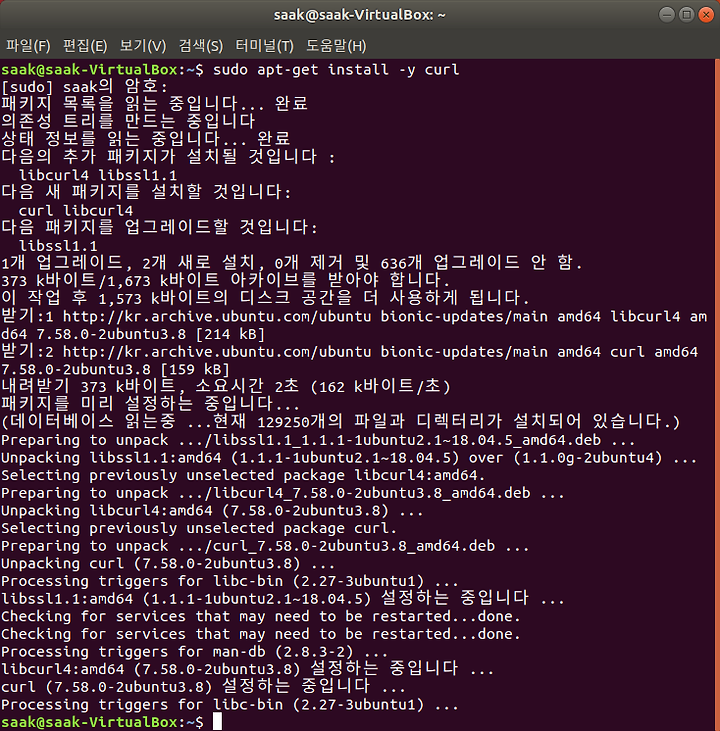This screenshot has height=731, width=720.
Task: Open the 검색(S) menu
Action: pos(201,46)
